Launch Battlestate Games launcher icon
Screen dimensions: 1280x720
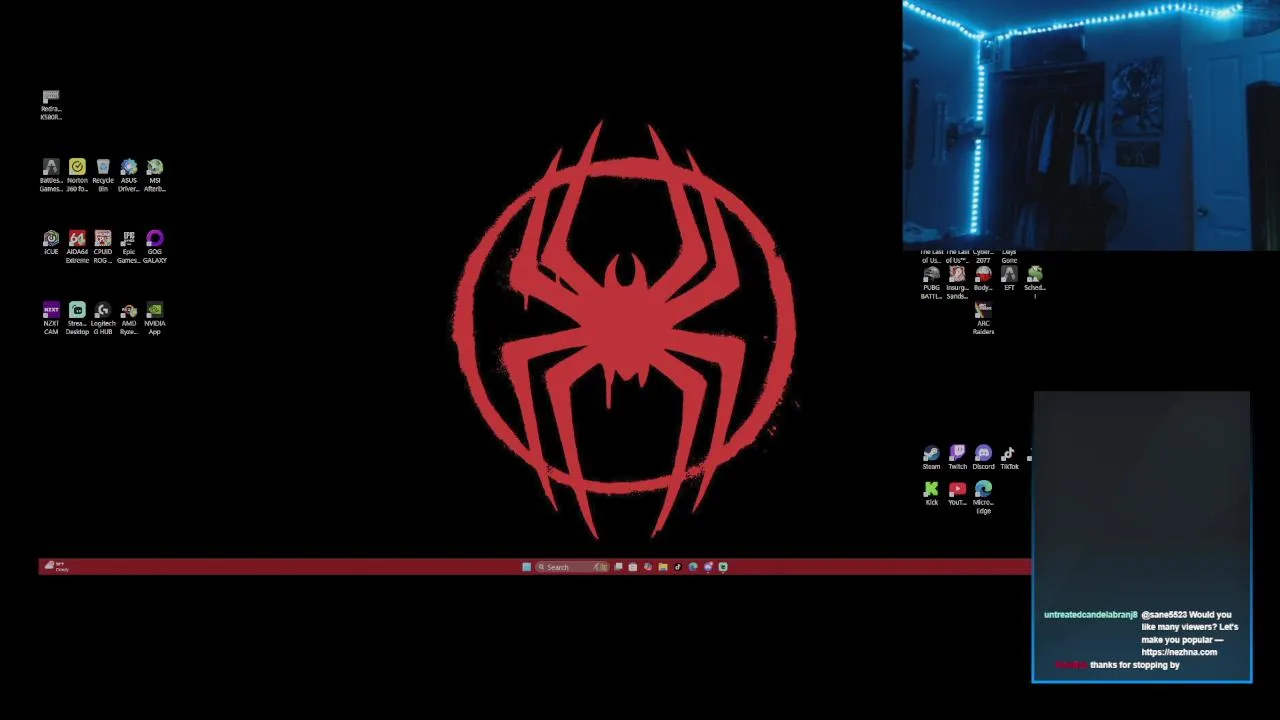click(51, 175)
